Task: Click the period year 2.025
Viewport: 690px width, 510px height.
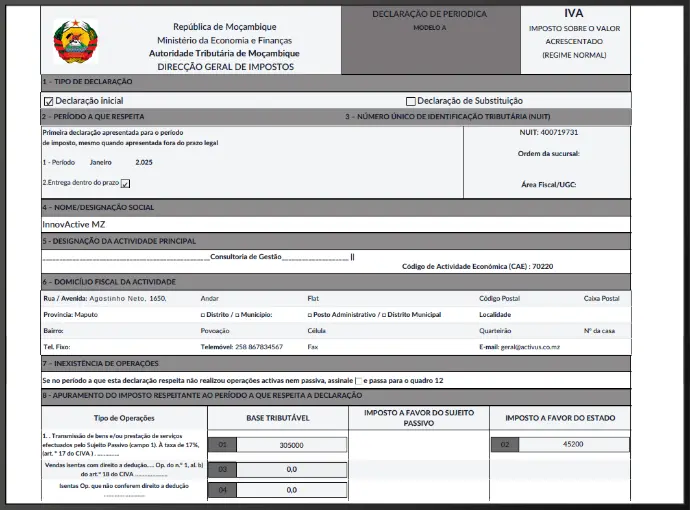Action: point(144,161)
